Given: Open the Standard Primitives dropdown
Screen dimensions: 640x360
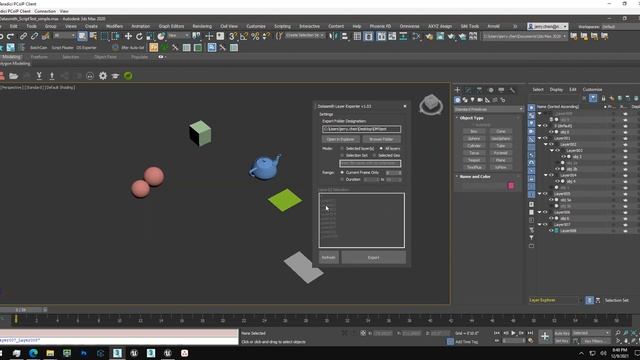Looking at the screenshot, I should click(489, 109).
